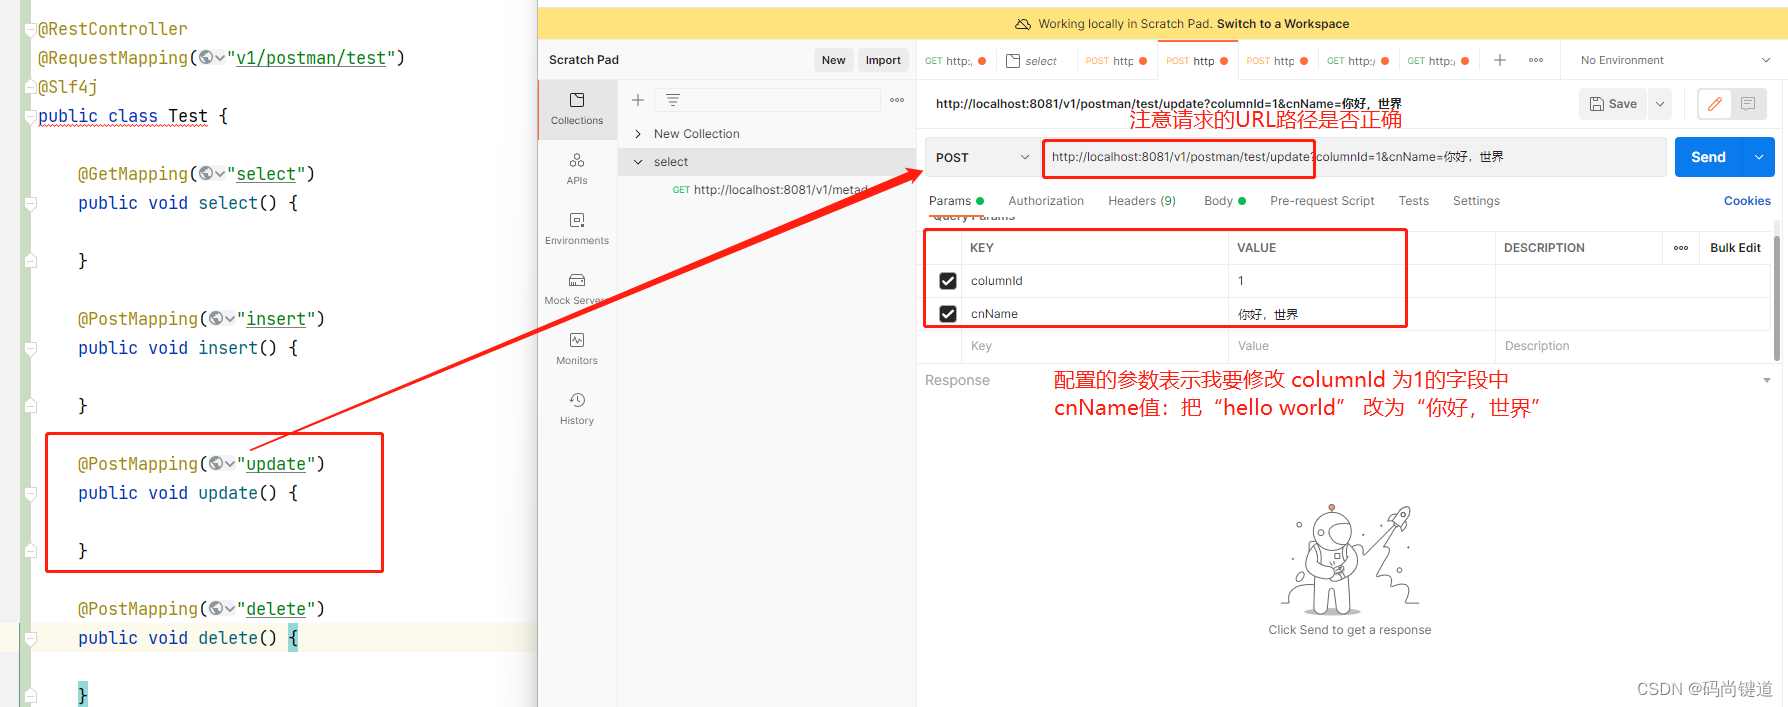
Task: Click the globe icon beside the "insert" mapping
Action: point(216,319)
